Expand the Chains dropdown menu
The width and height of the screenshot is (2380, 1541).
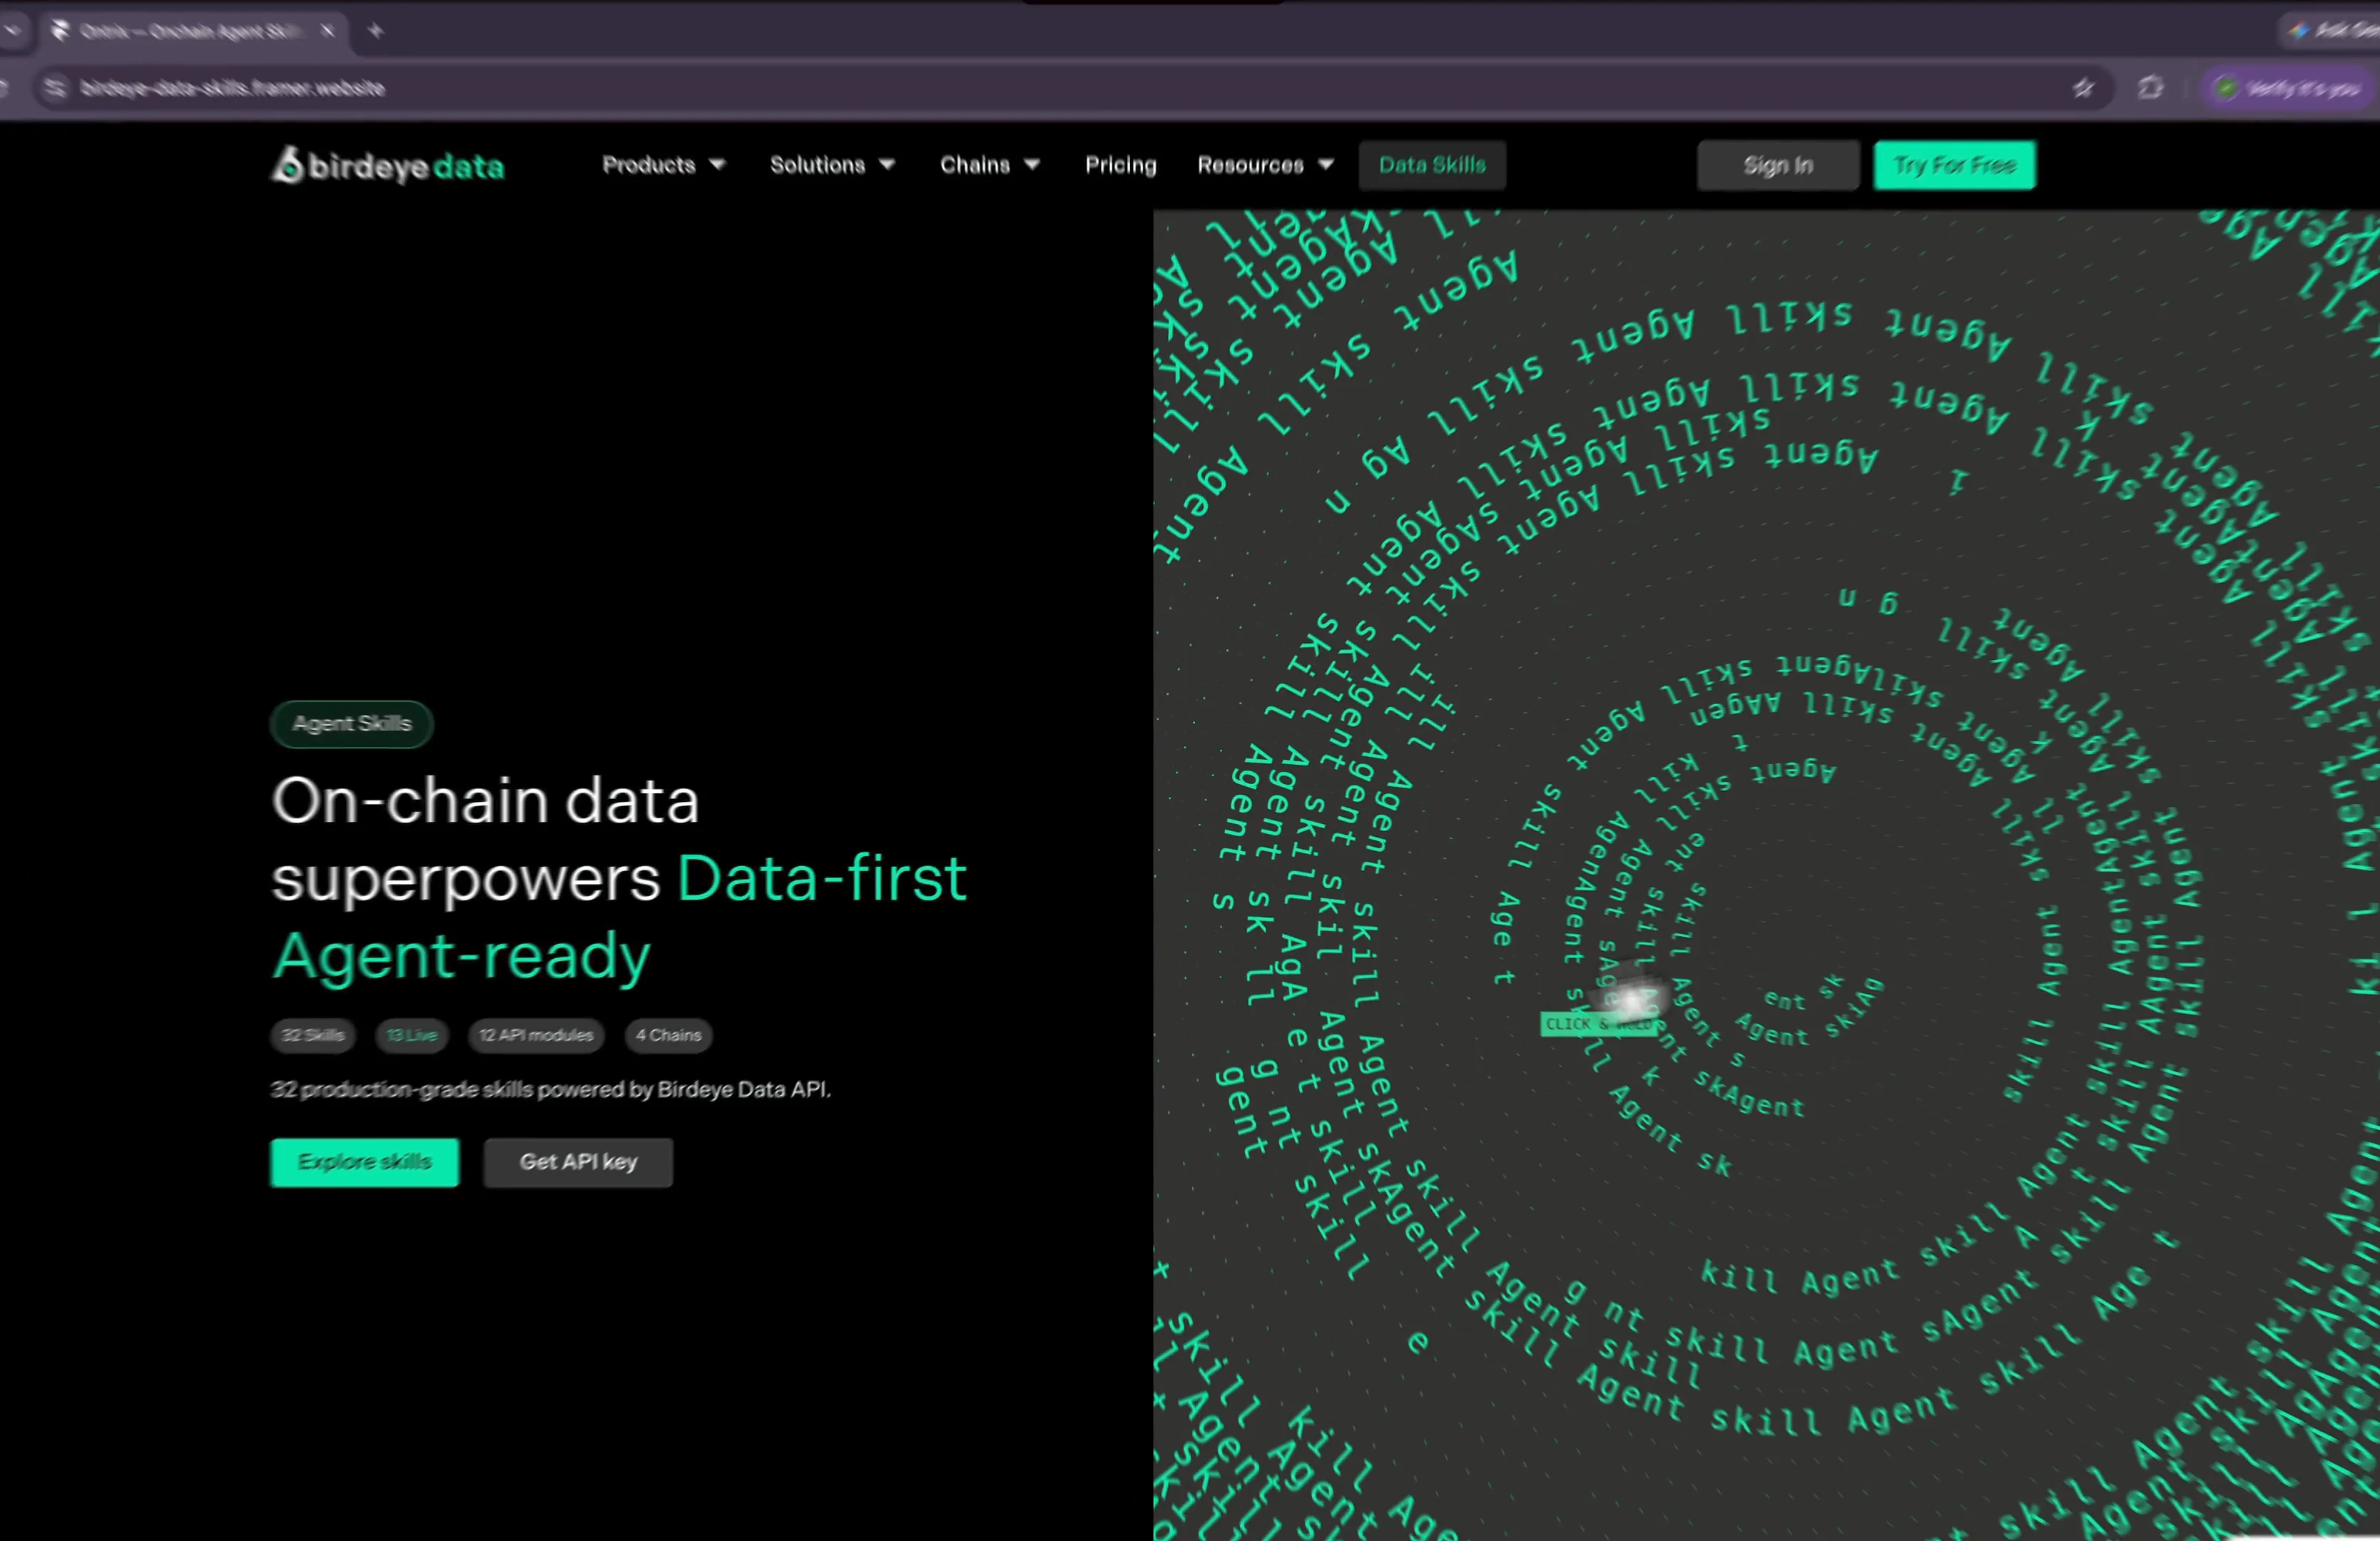[990, 165]
